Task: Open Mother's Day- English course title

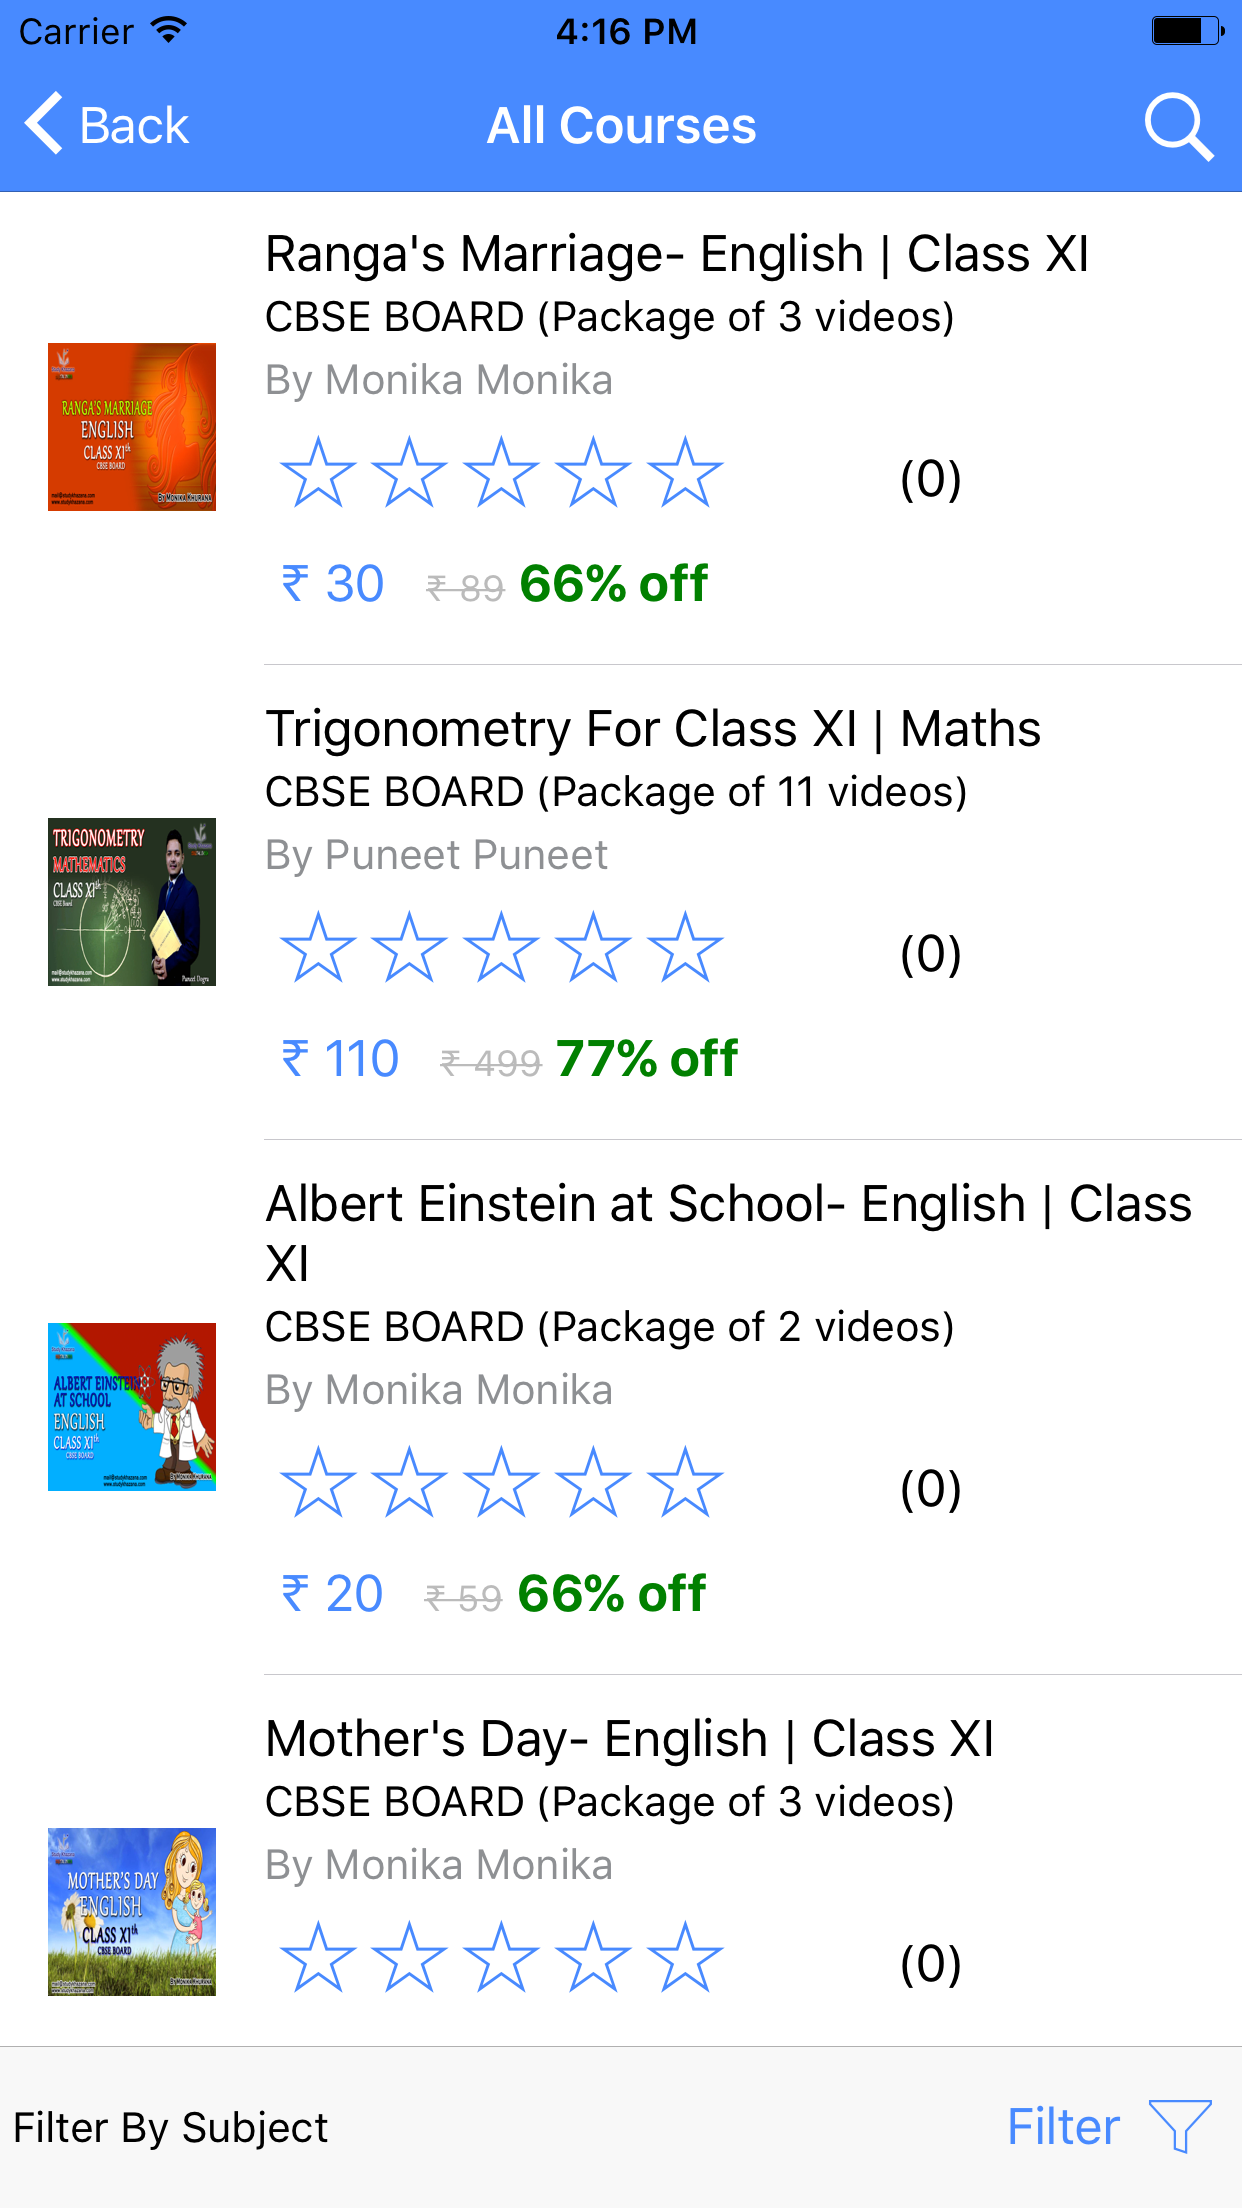Action: click(x=630, y=1739)
